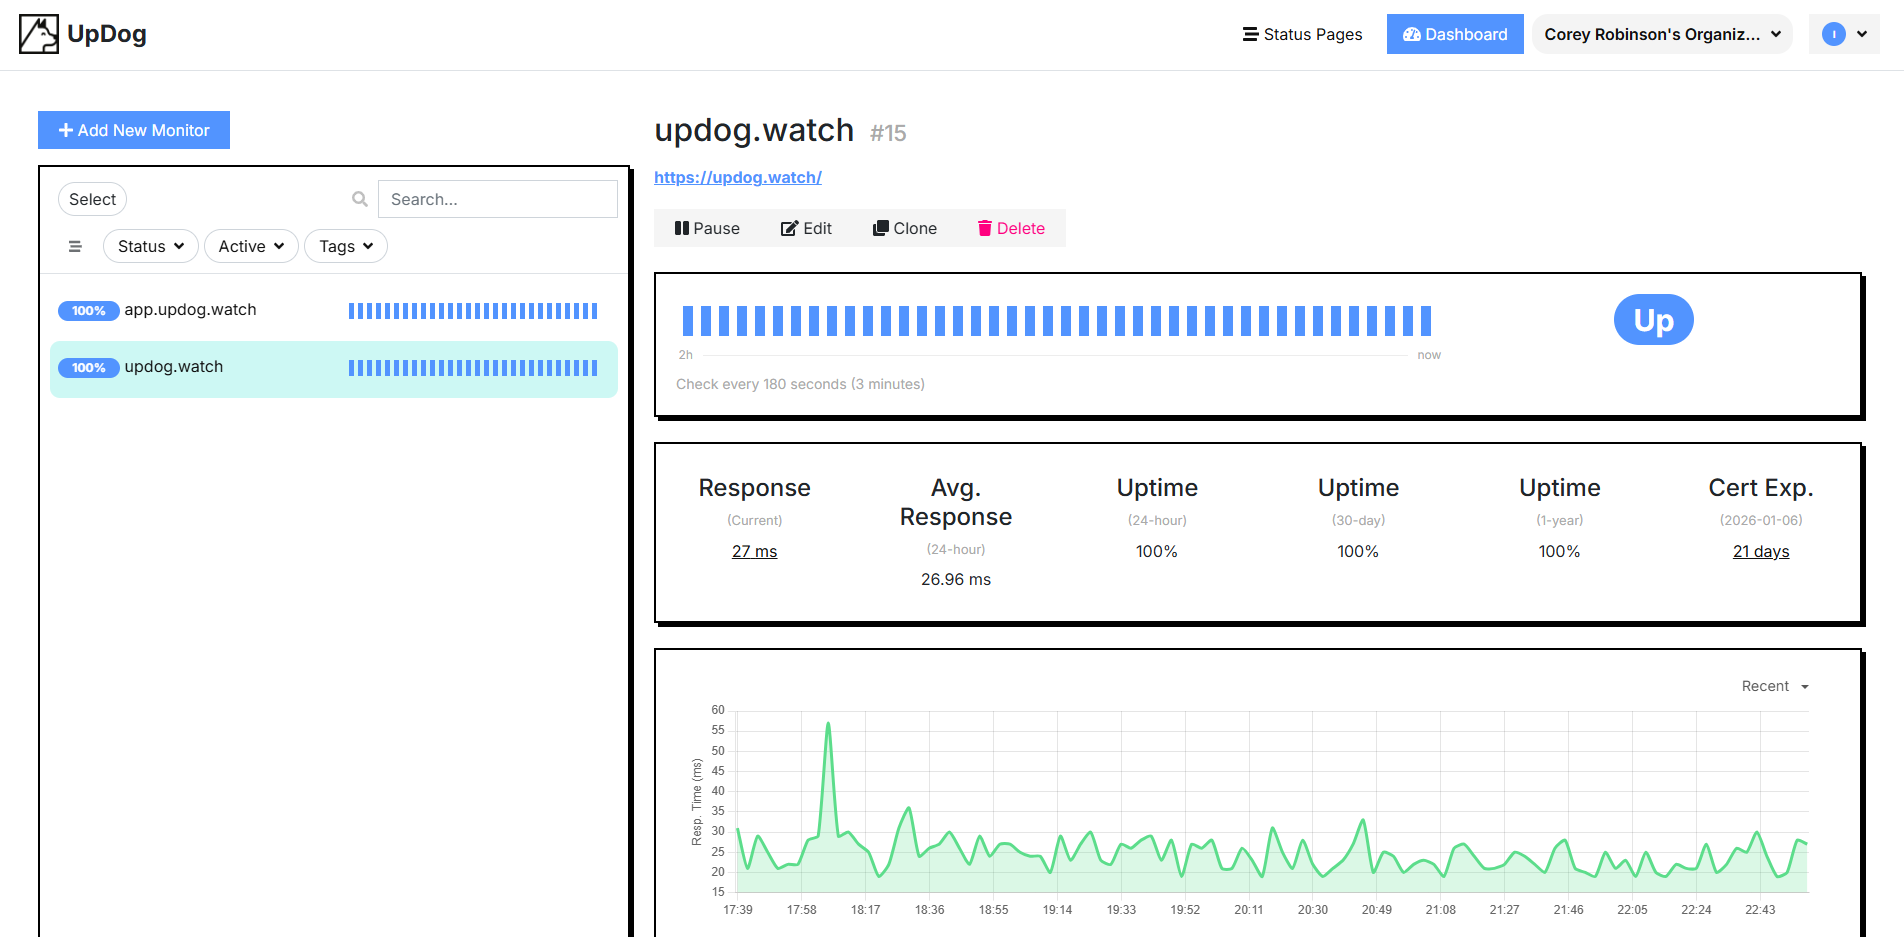1904x937 pixels.
Task: Click the sort/list icon above monitors
Action: click(x=75, y=246)
